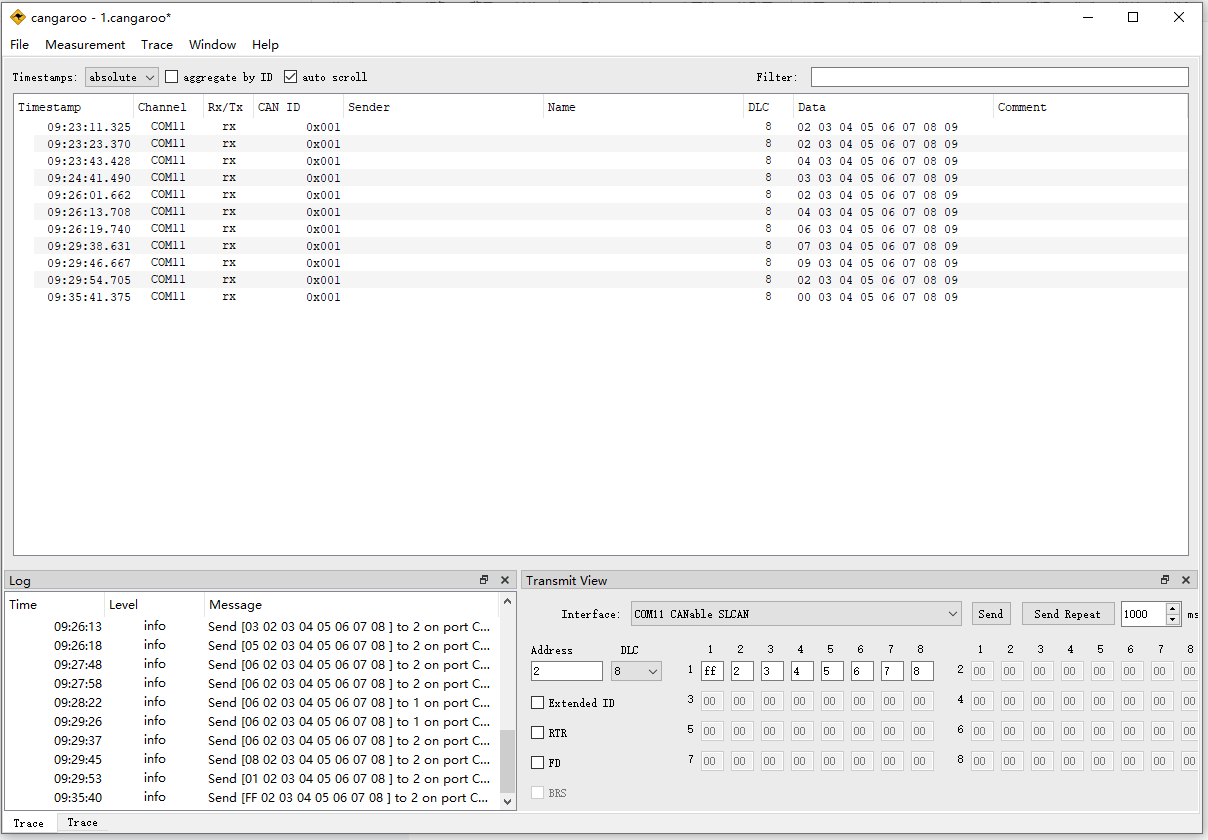Increase the repeat interval with up arrow
This screenshot has width=1208, height=840.
click(x=1173, y=609)
